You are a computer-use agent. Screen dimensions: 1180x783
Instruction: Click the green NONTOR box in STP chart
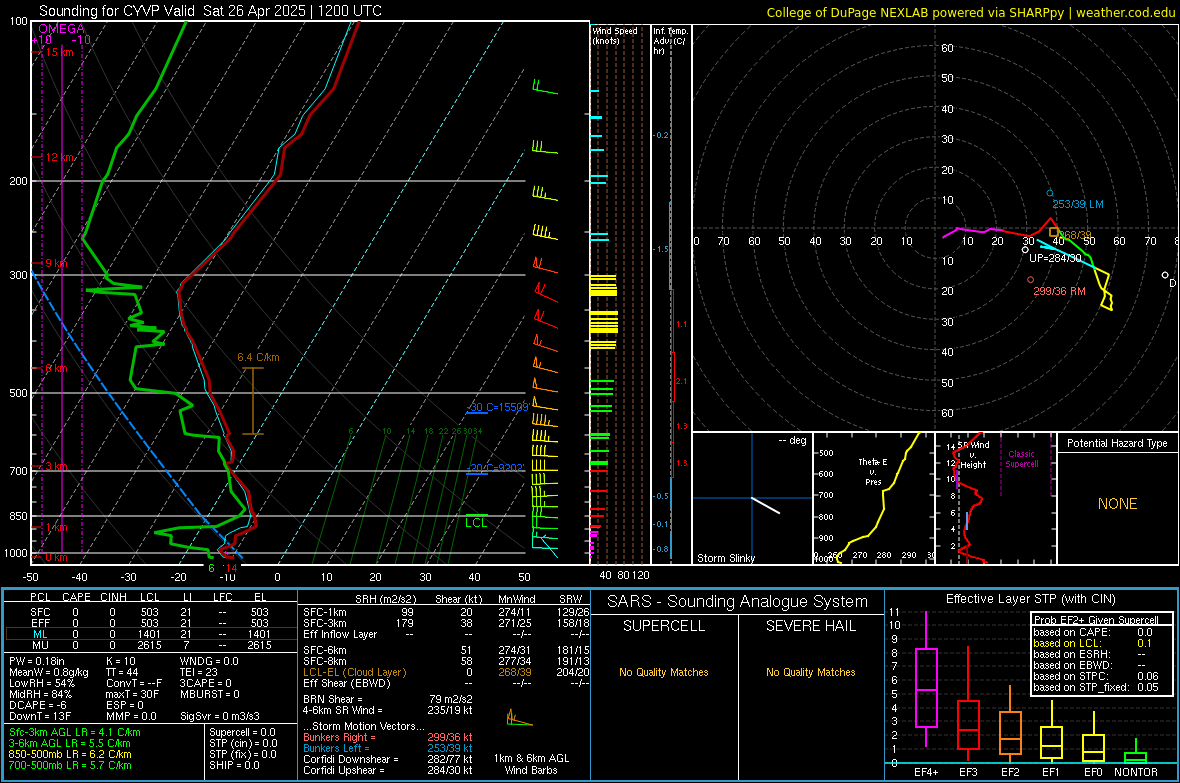(1135, 757)
